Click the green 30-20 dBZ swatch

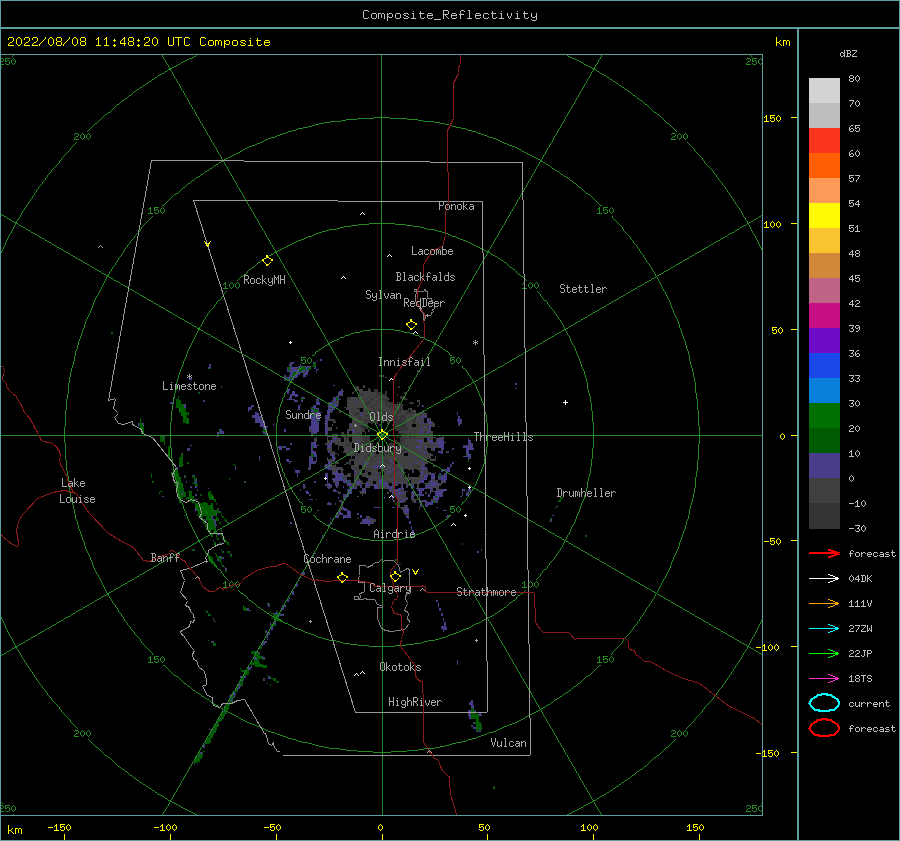[x=824, y=416]
